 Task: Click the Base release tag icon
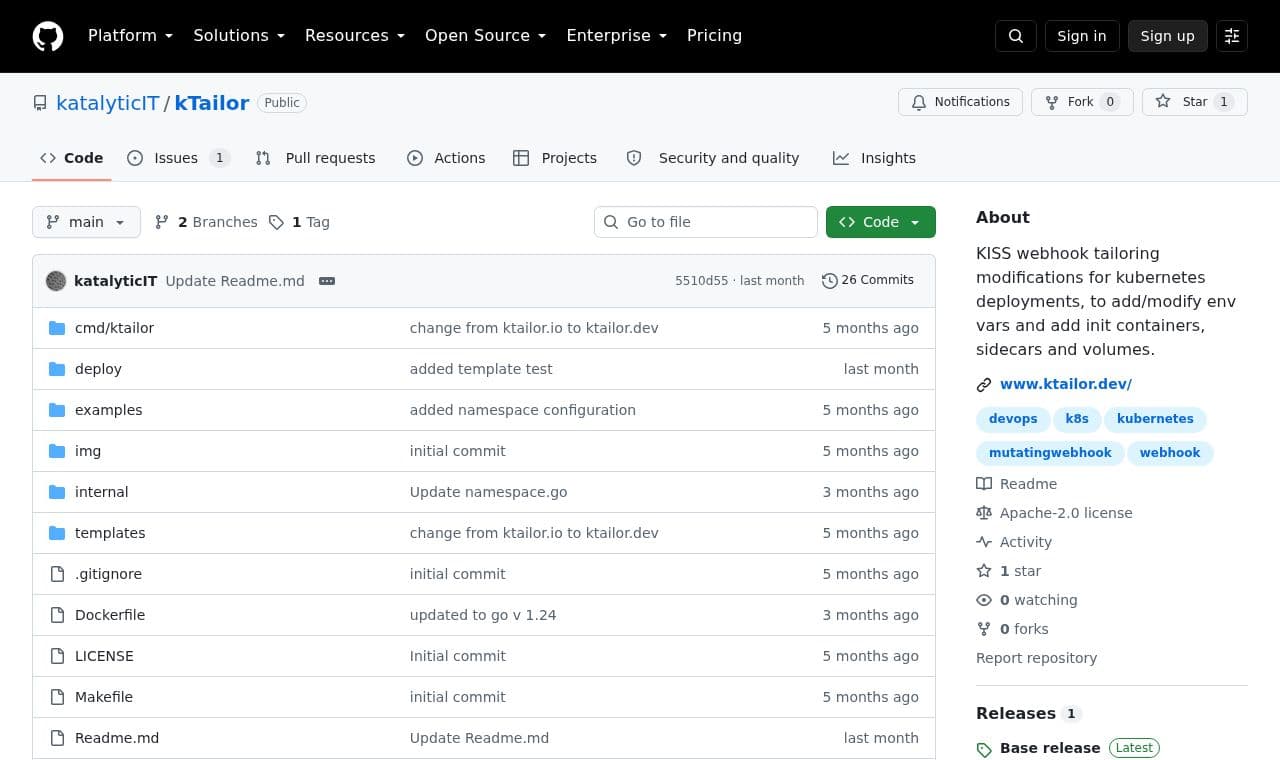[x=984, y=749]
